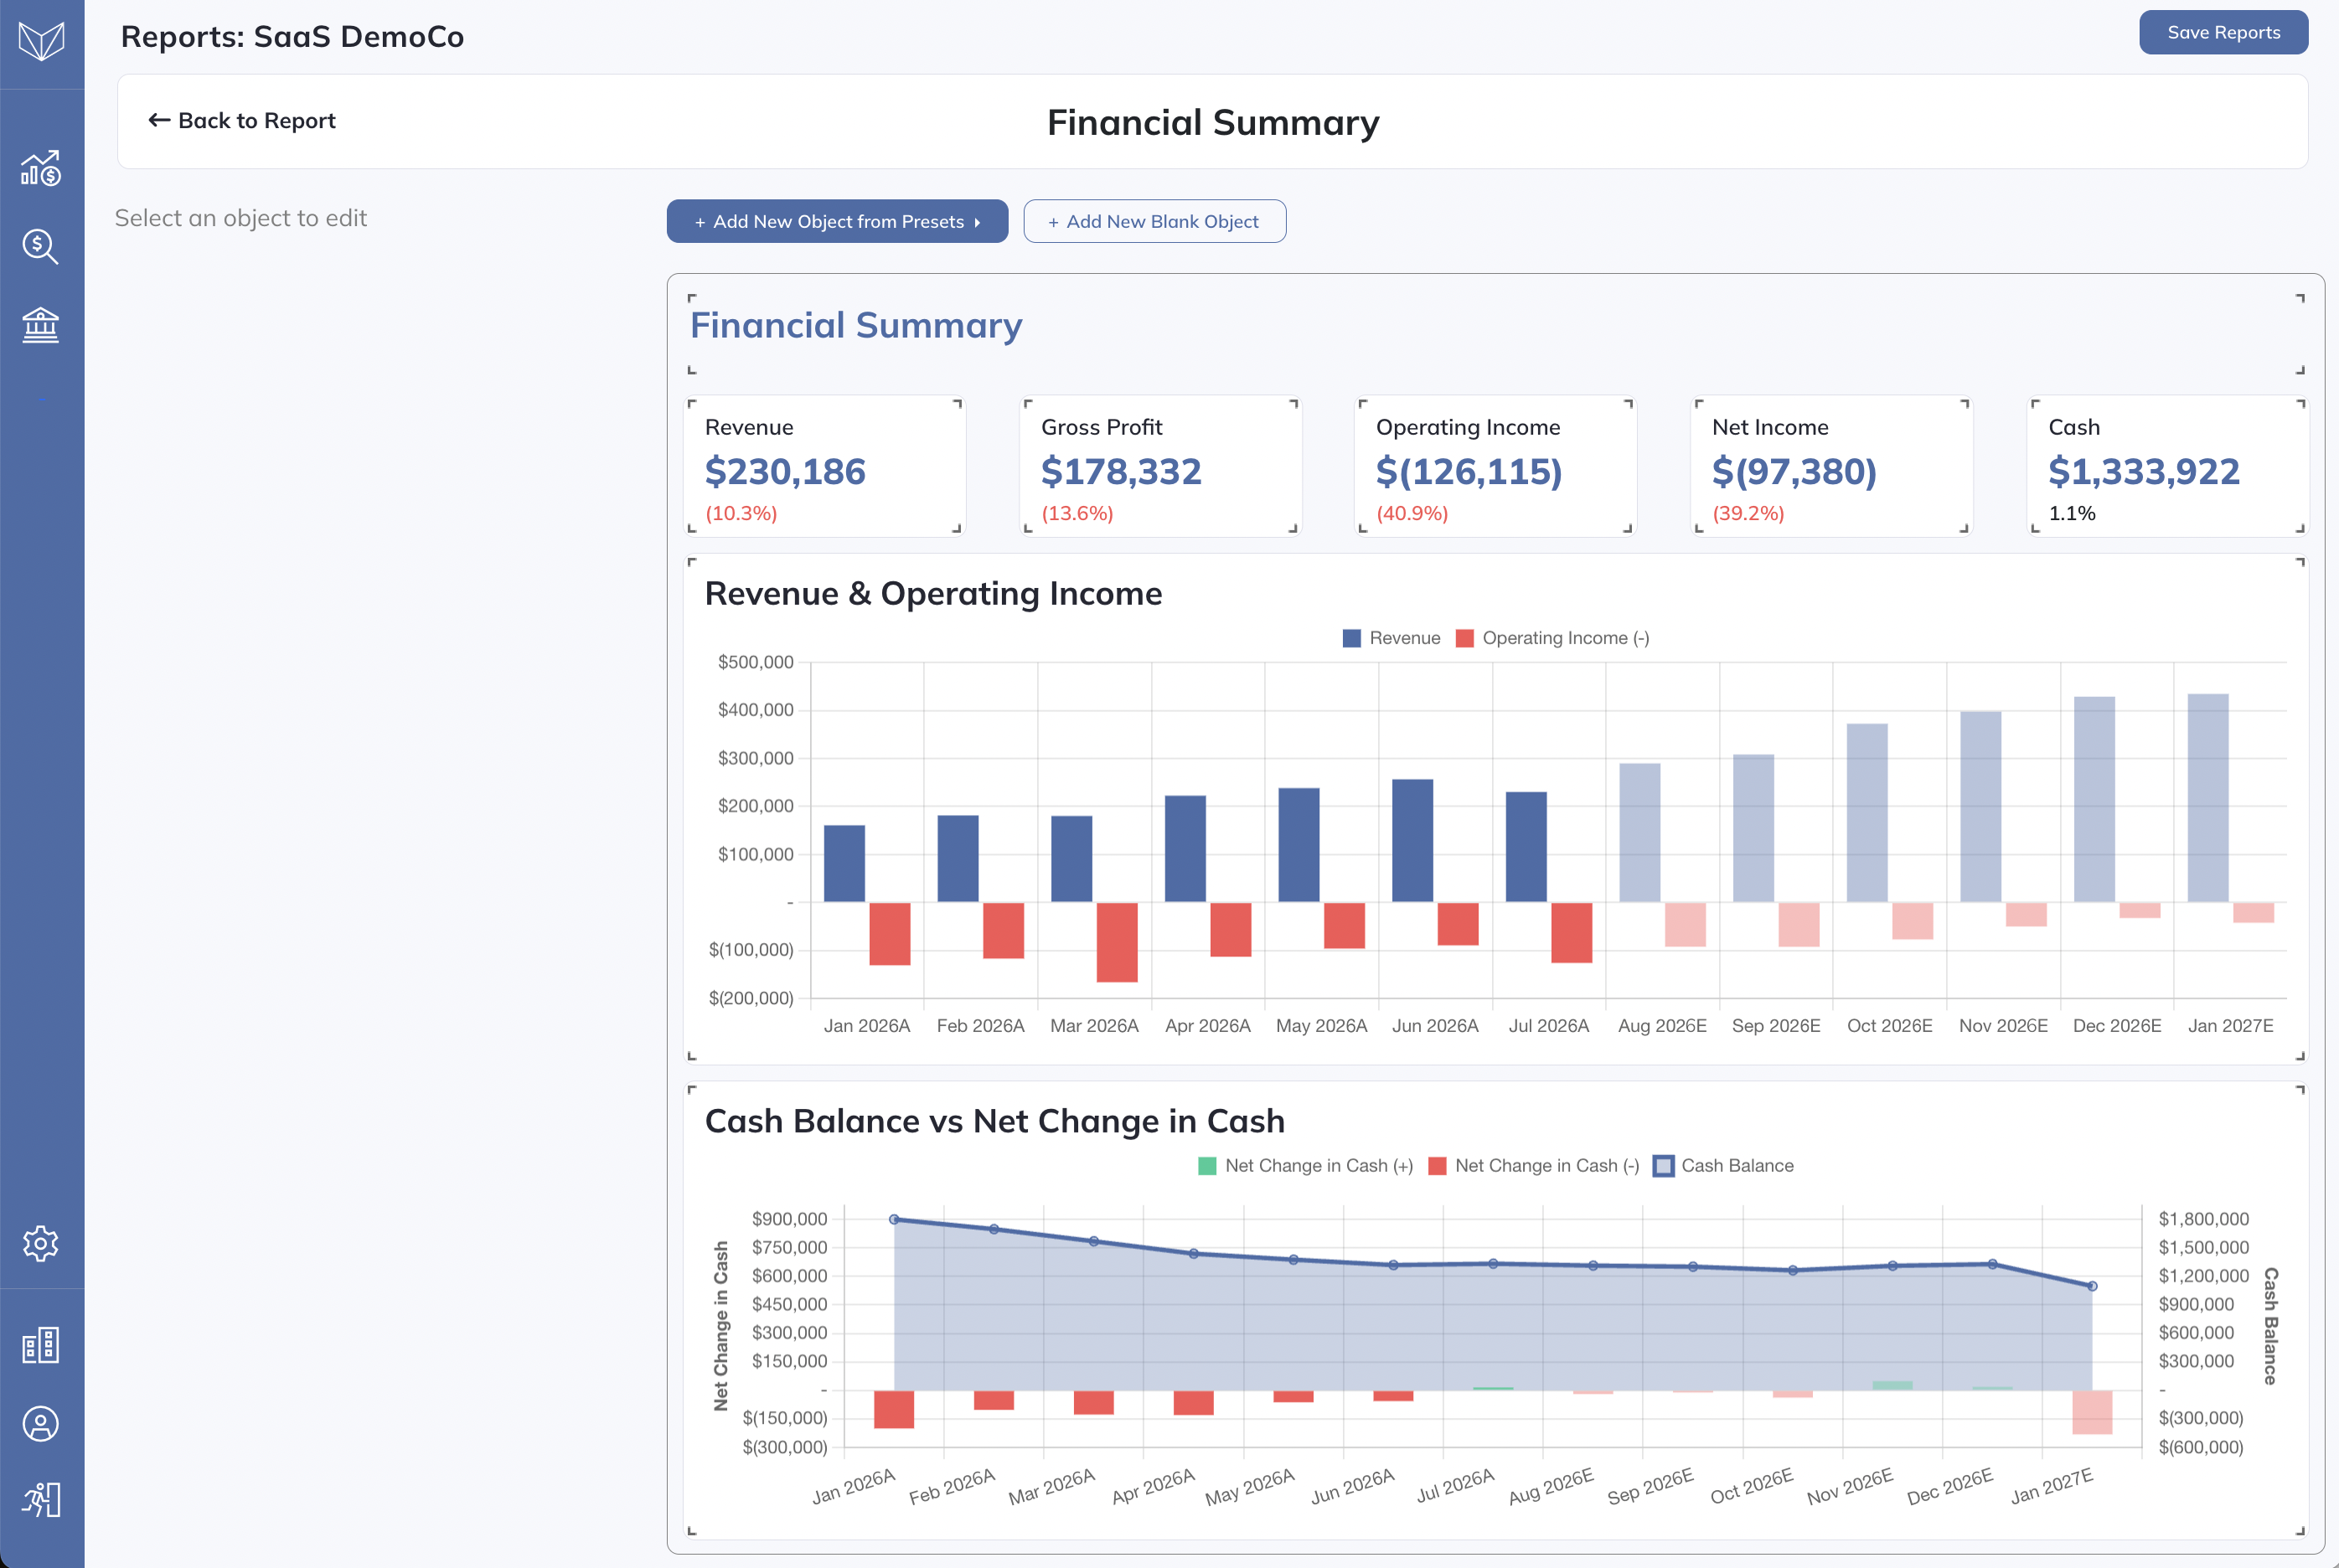Select the Cash KPI card

(2168, 466)
